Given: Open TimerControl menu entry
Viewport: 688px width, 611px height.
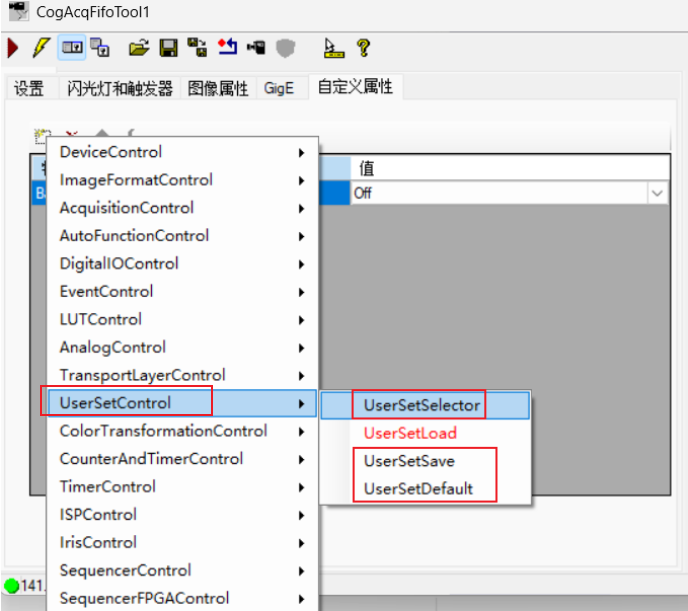Looking at the screenshot, I should tap(182, 487).
